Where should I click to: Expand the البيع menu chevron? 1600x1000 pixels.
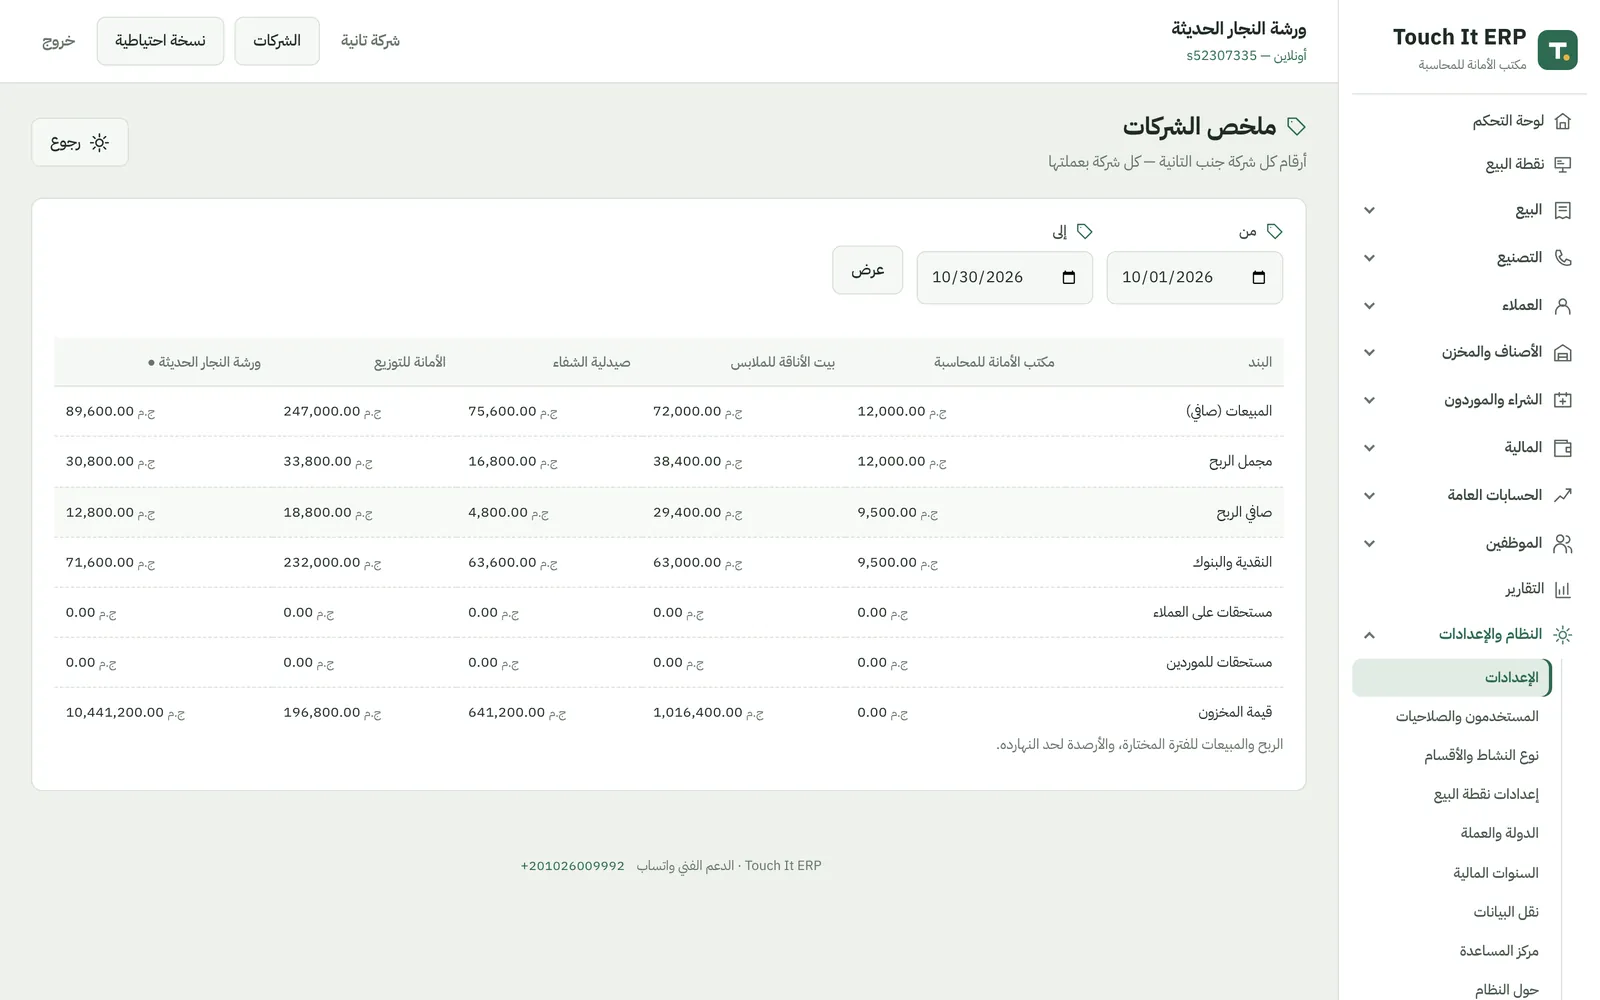1370,210
